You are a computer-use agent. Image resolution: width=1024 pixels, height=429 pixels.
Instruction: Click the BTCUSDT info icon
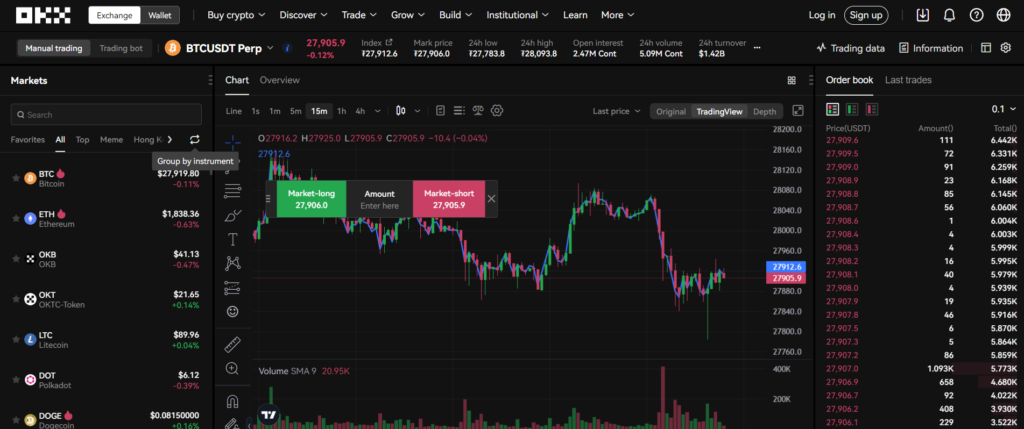pos(287,48)
